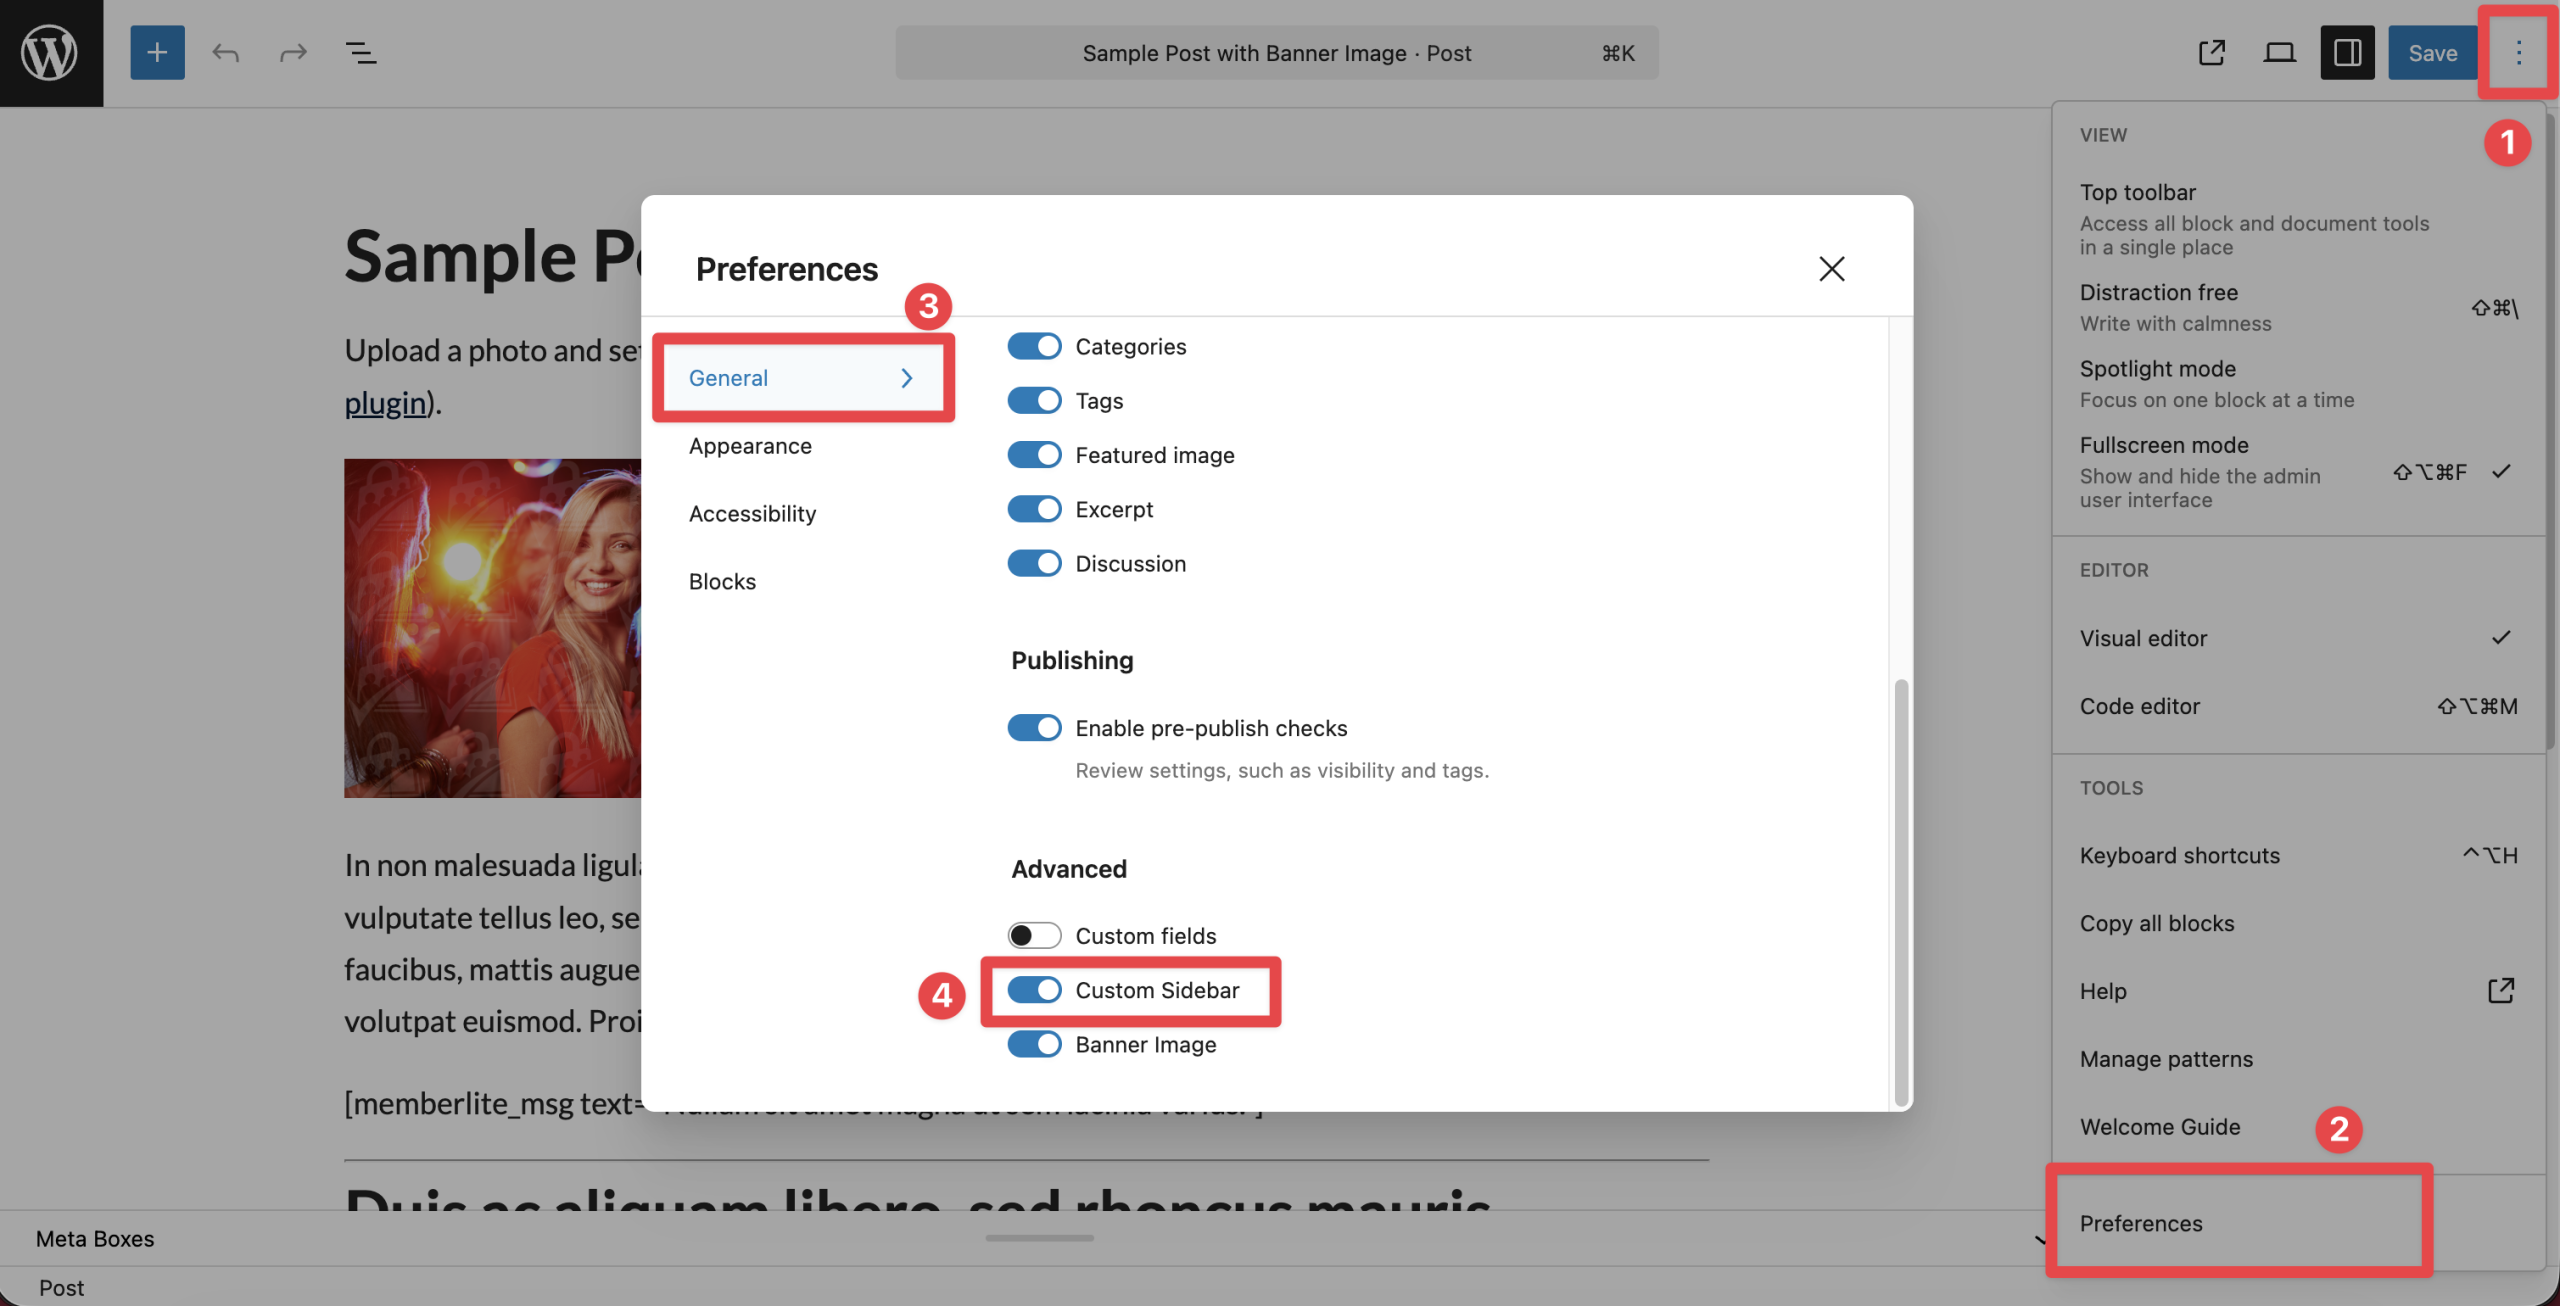2560x1306 pixels.
Task: Switch to the Appearance preferences tab
Action: tap(750, 446)
